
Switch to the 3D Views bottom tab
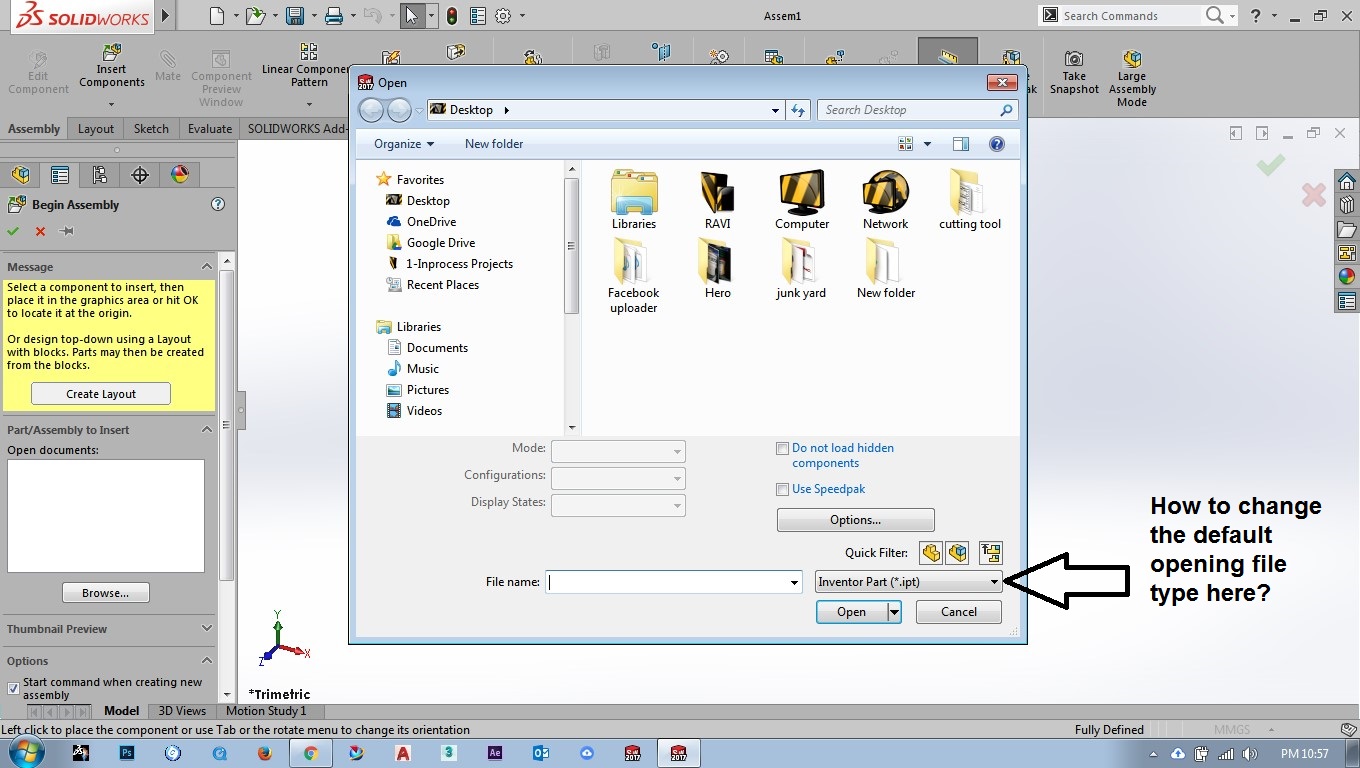182,711
